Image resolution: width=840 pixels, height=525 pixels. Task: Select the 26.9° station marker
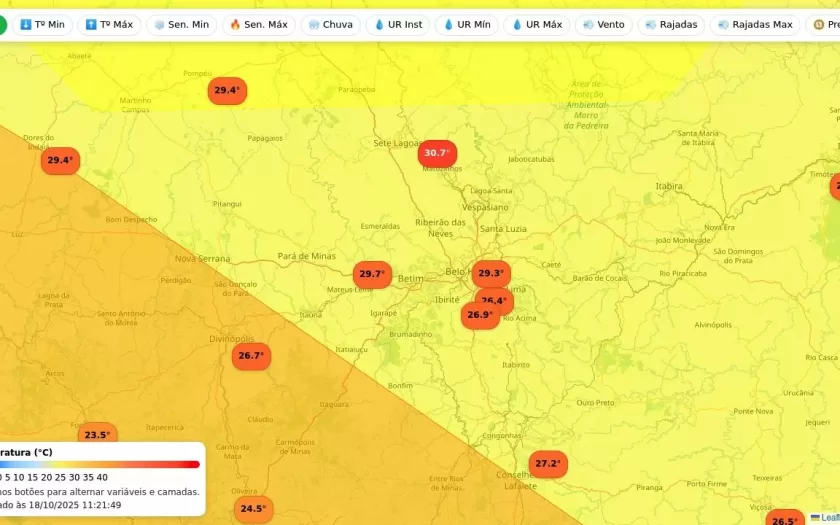point(480,315)
